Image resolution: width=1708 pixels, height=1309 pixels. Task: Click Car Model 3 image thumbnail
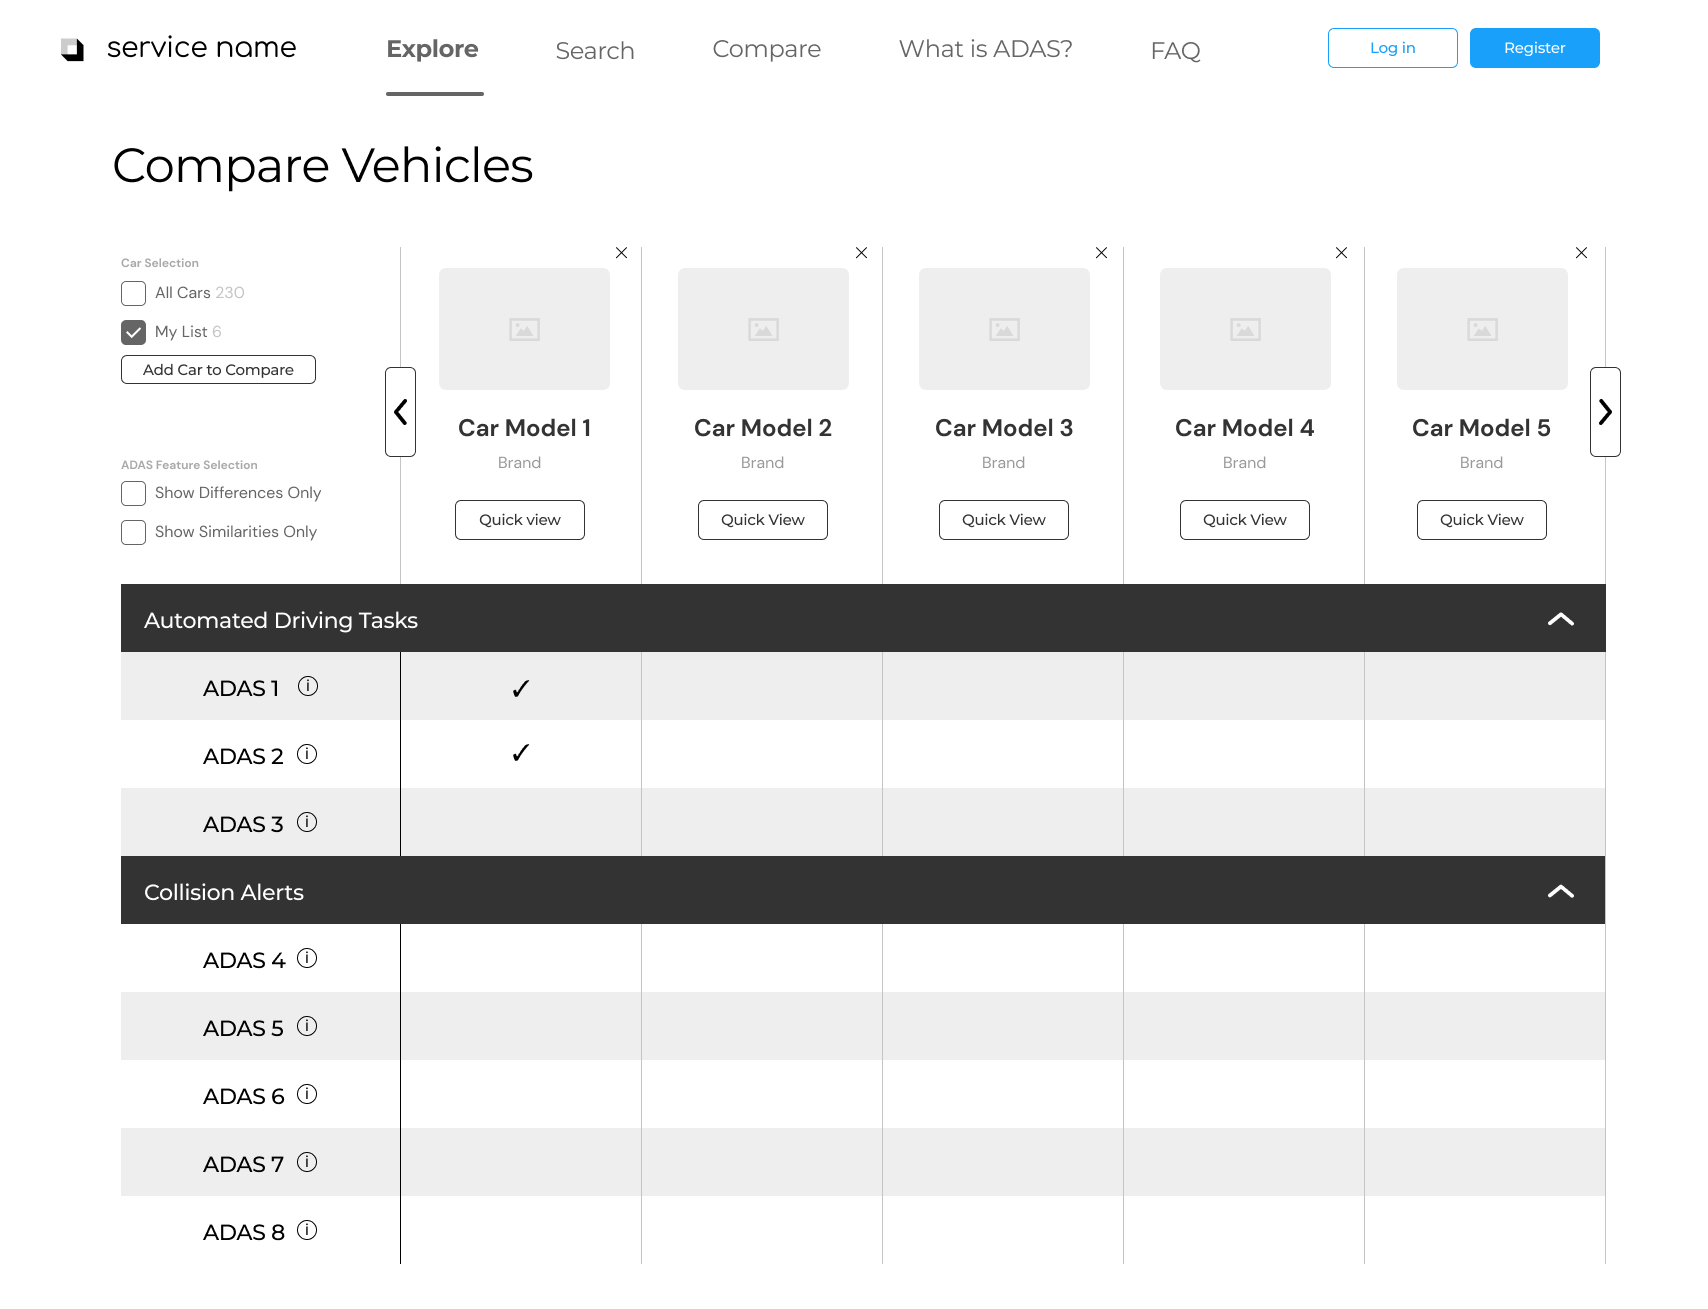click(1004, 329)
